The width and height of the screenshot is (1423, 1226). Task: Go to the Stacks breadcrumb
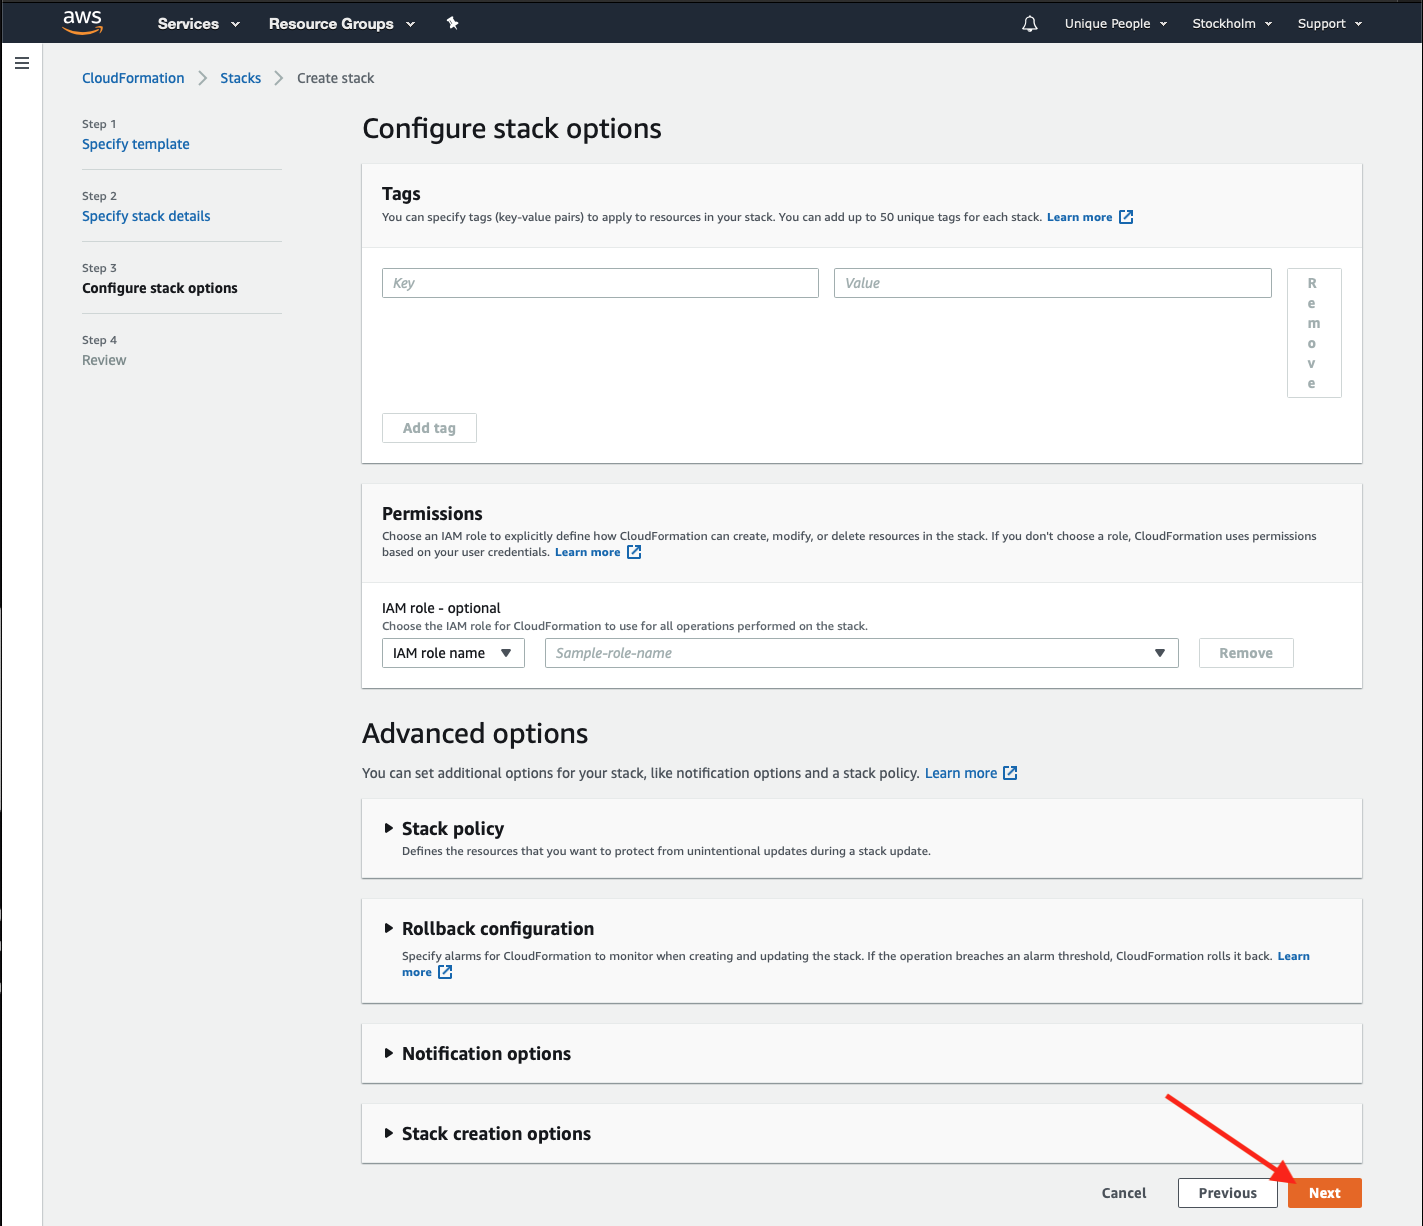click(240, 78)
